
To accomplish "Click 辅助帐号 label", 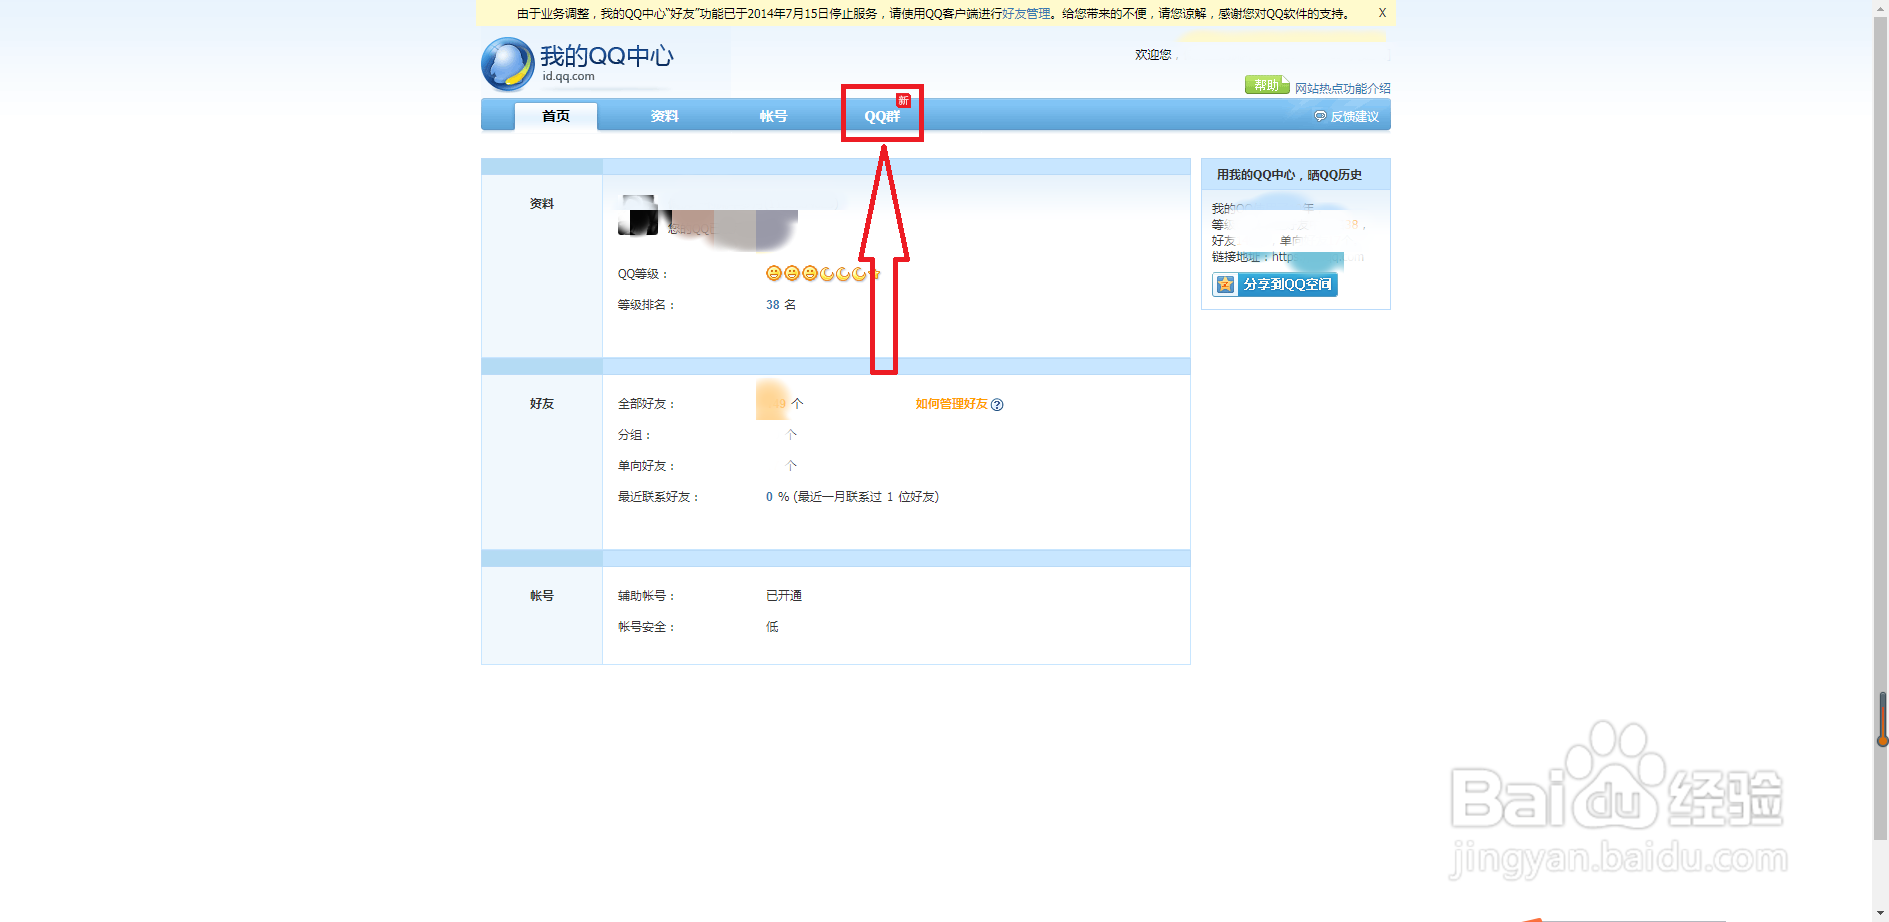I will click(x=646, y=596).
